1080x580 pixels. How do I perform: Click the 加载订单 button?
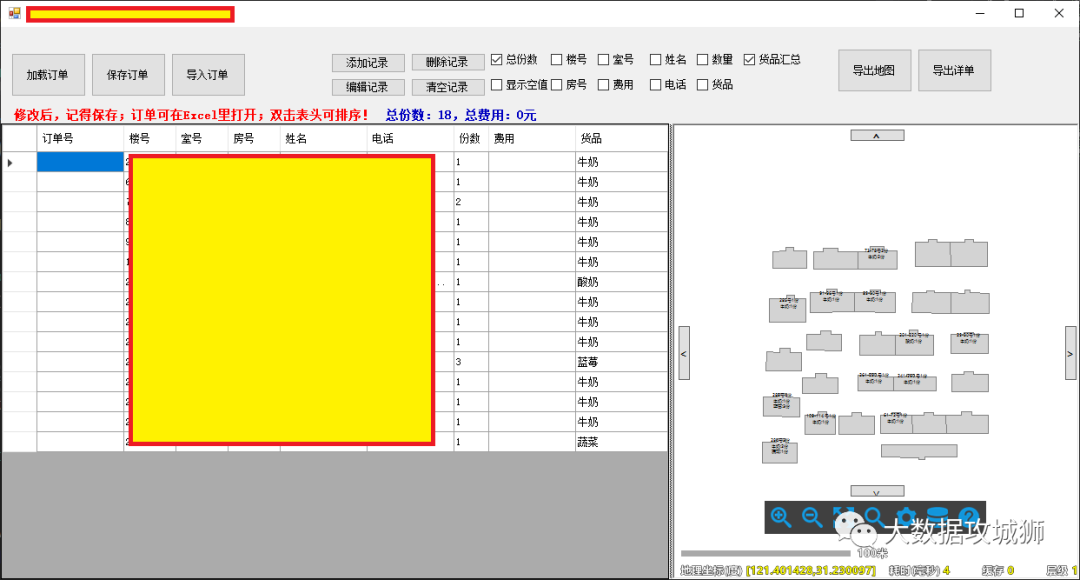click(48, 75)
